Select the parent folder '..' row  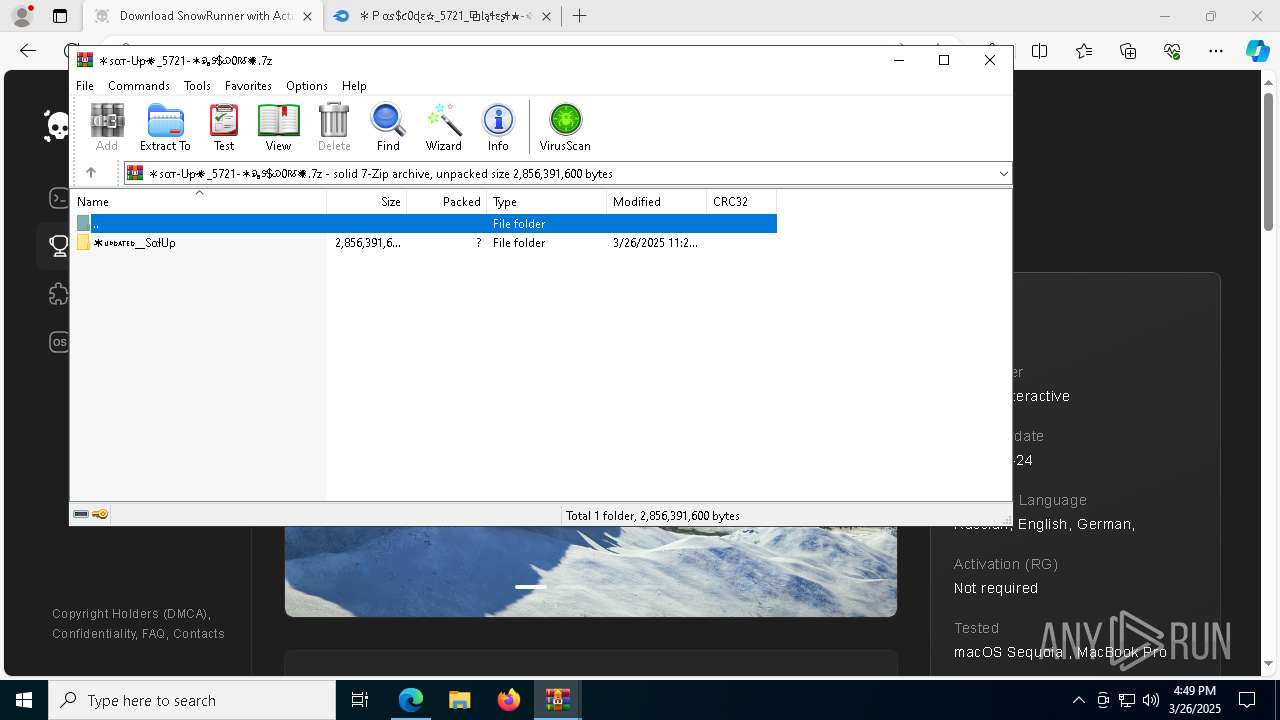tap(425, 224)
